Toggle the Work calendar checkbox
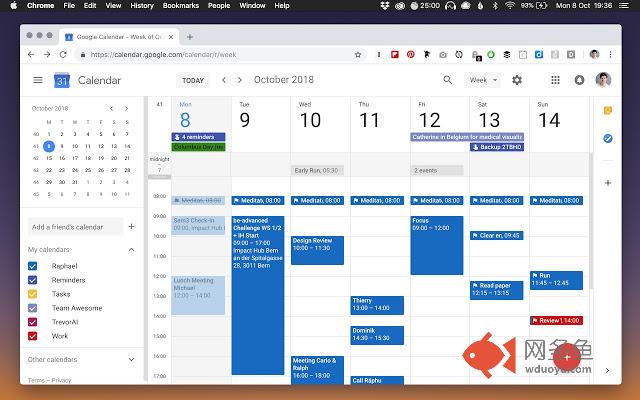Viewport: 640px width, 400px height. [x=33, y=336]
